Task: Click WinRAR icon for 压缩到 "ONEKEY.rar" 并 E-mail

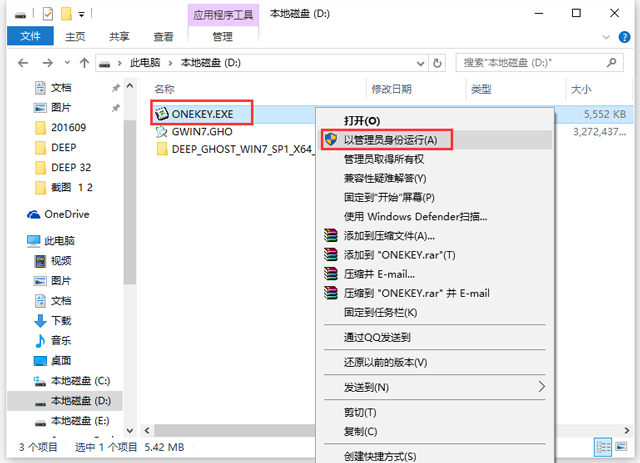Action: [331, 293]
